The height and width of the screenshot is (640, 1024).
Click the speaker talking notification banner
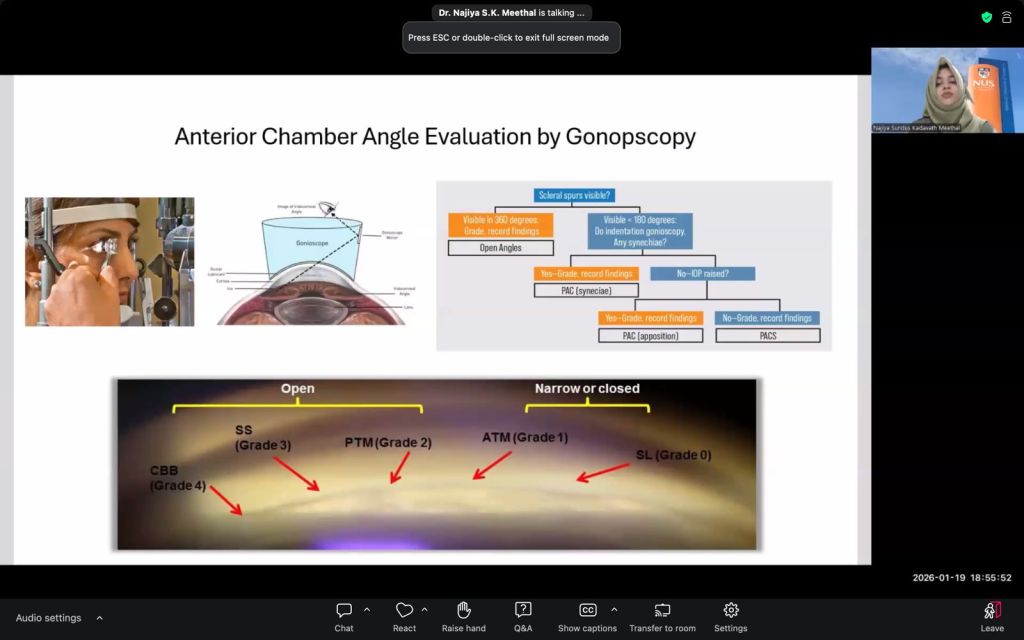coord(511,13)
